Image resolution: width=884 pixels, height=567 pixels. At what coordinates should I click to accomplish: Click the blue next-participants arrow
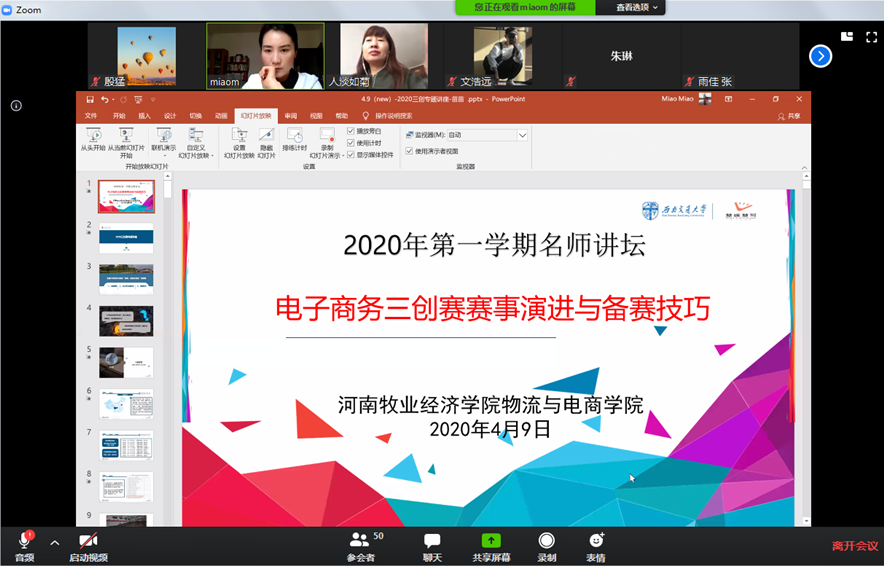(x=820, y=56)
